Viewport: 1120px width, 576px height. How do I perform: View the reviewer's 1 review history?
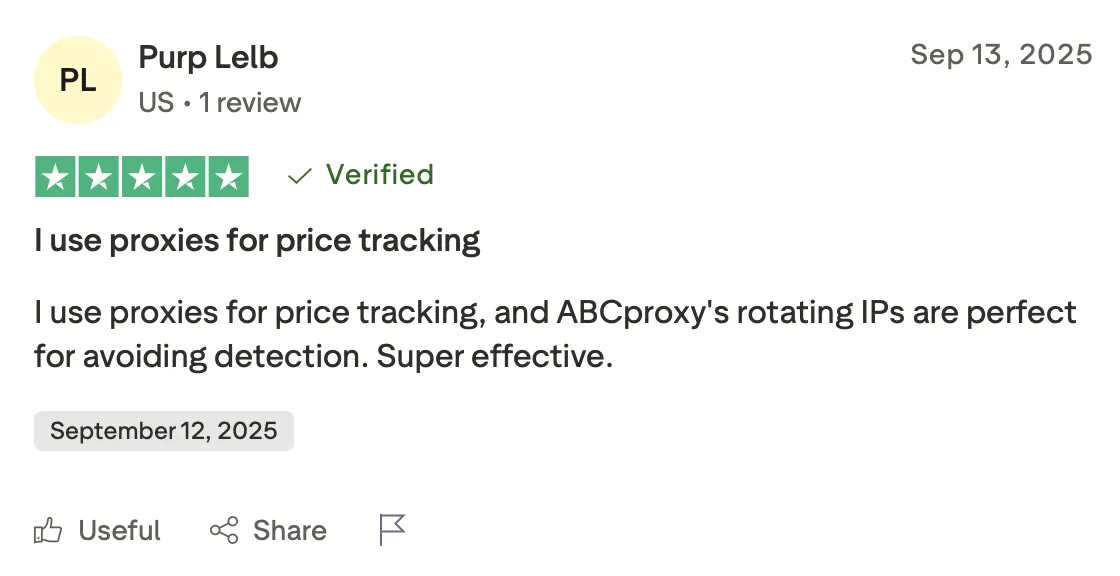tap(250, 102)
